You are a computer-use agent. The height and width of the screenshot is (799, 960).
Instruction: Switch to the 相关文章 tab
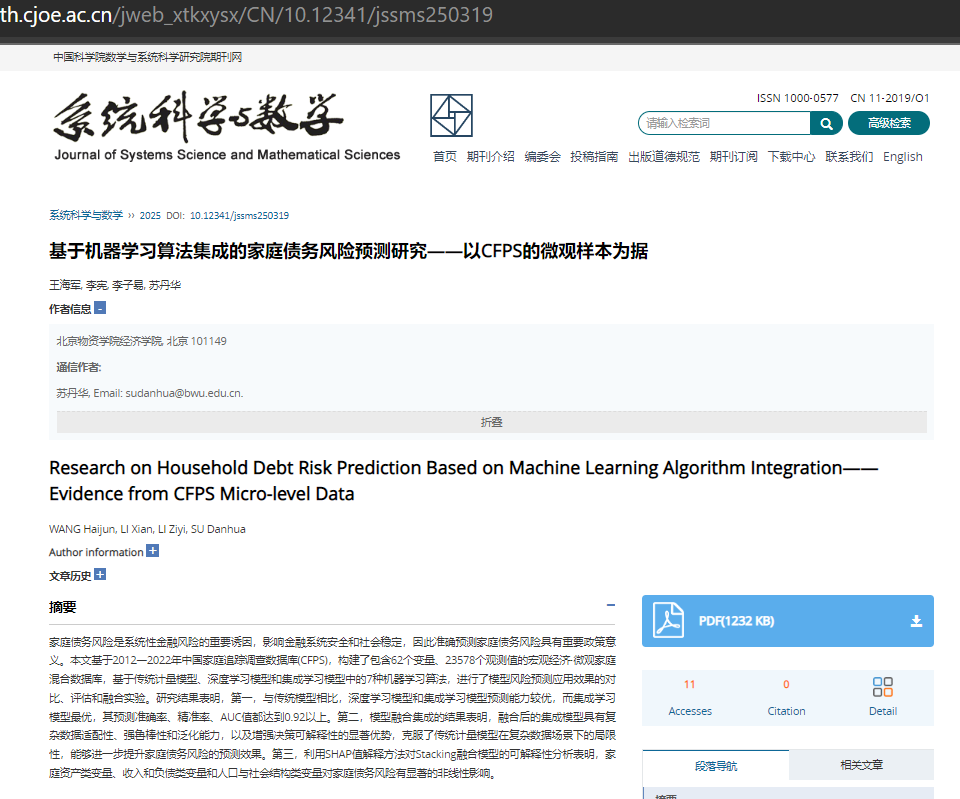pos(860,766)
